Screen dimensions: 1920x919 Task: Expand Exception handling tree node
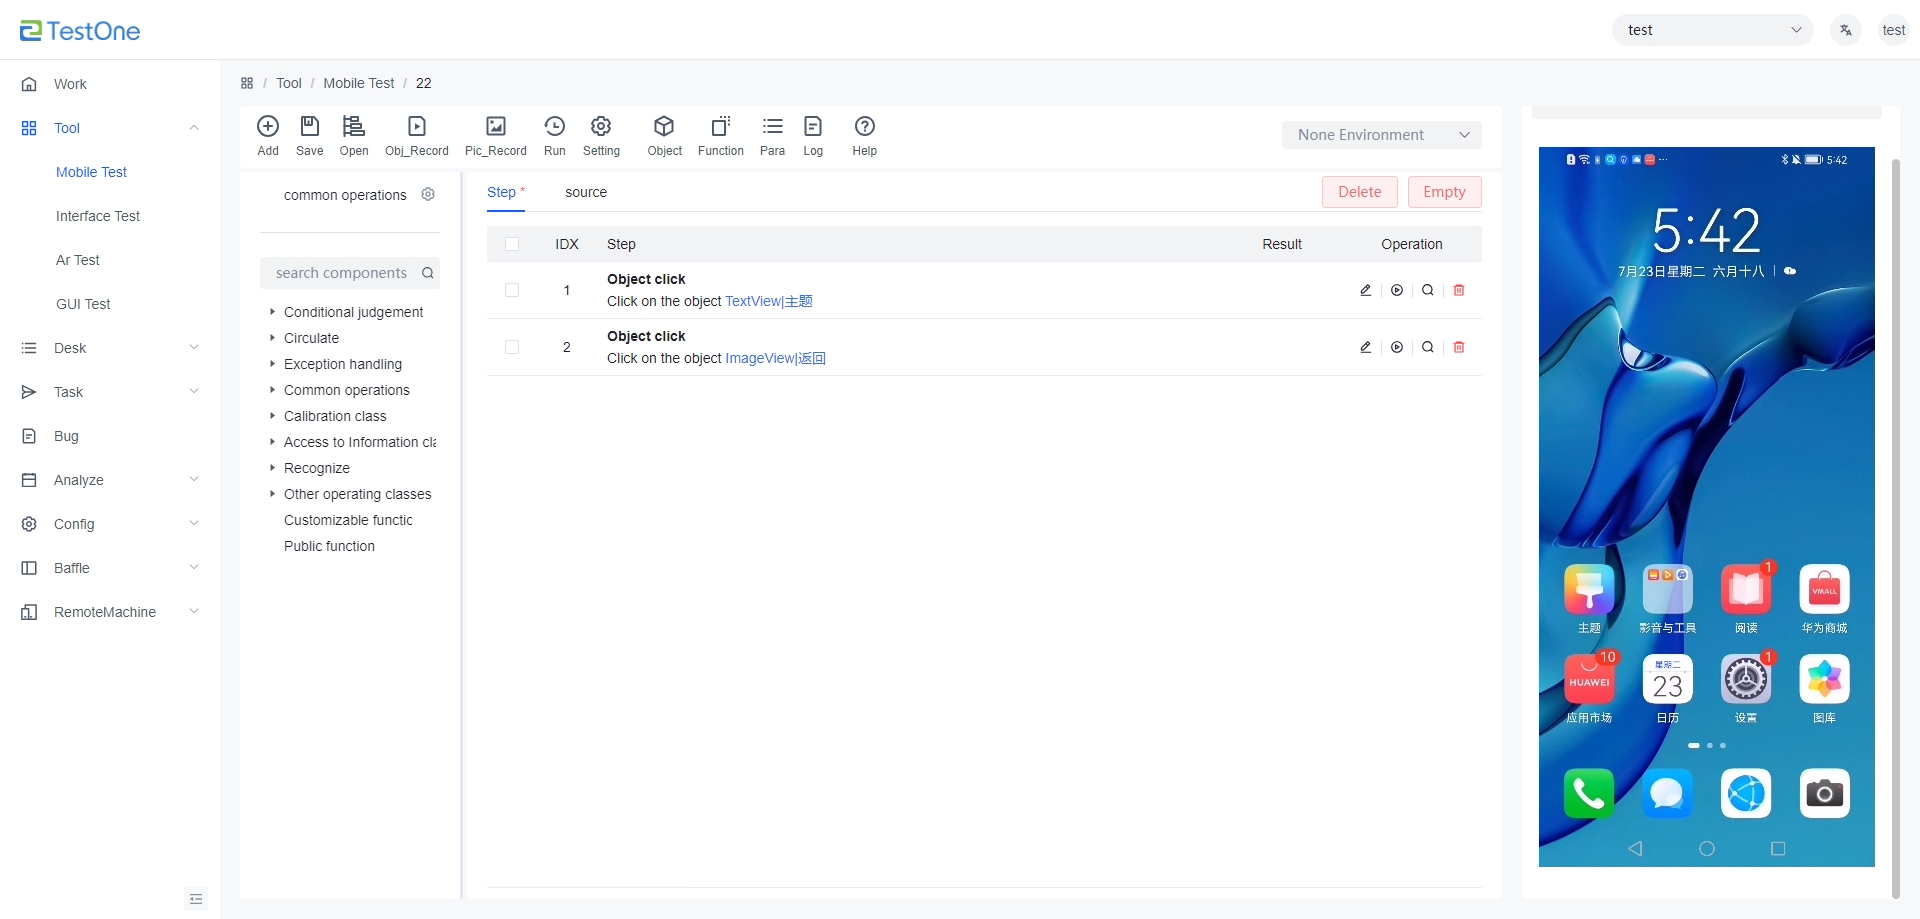272,364
